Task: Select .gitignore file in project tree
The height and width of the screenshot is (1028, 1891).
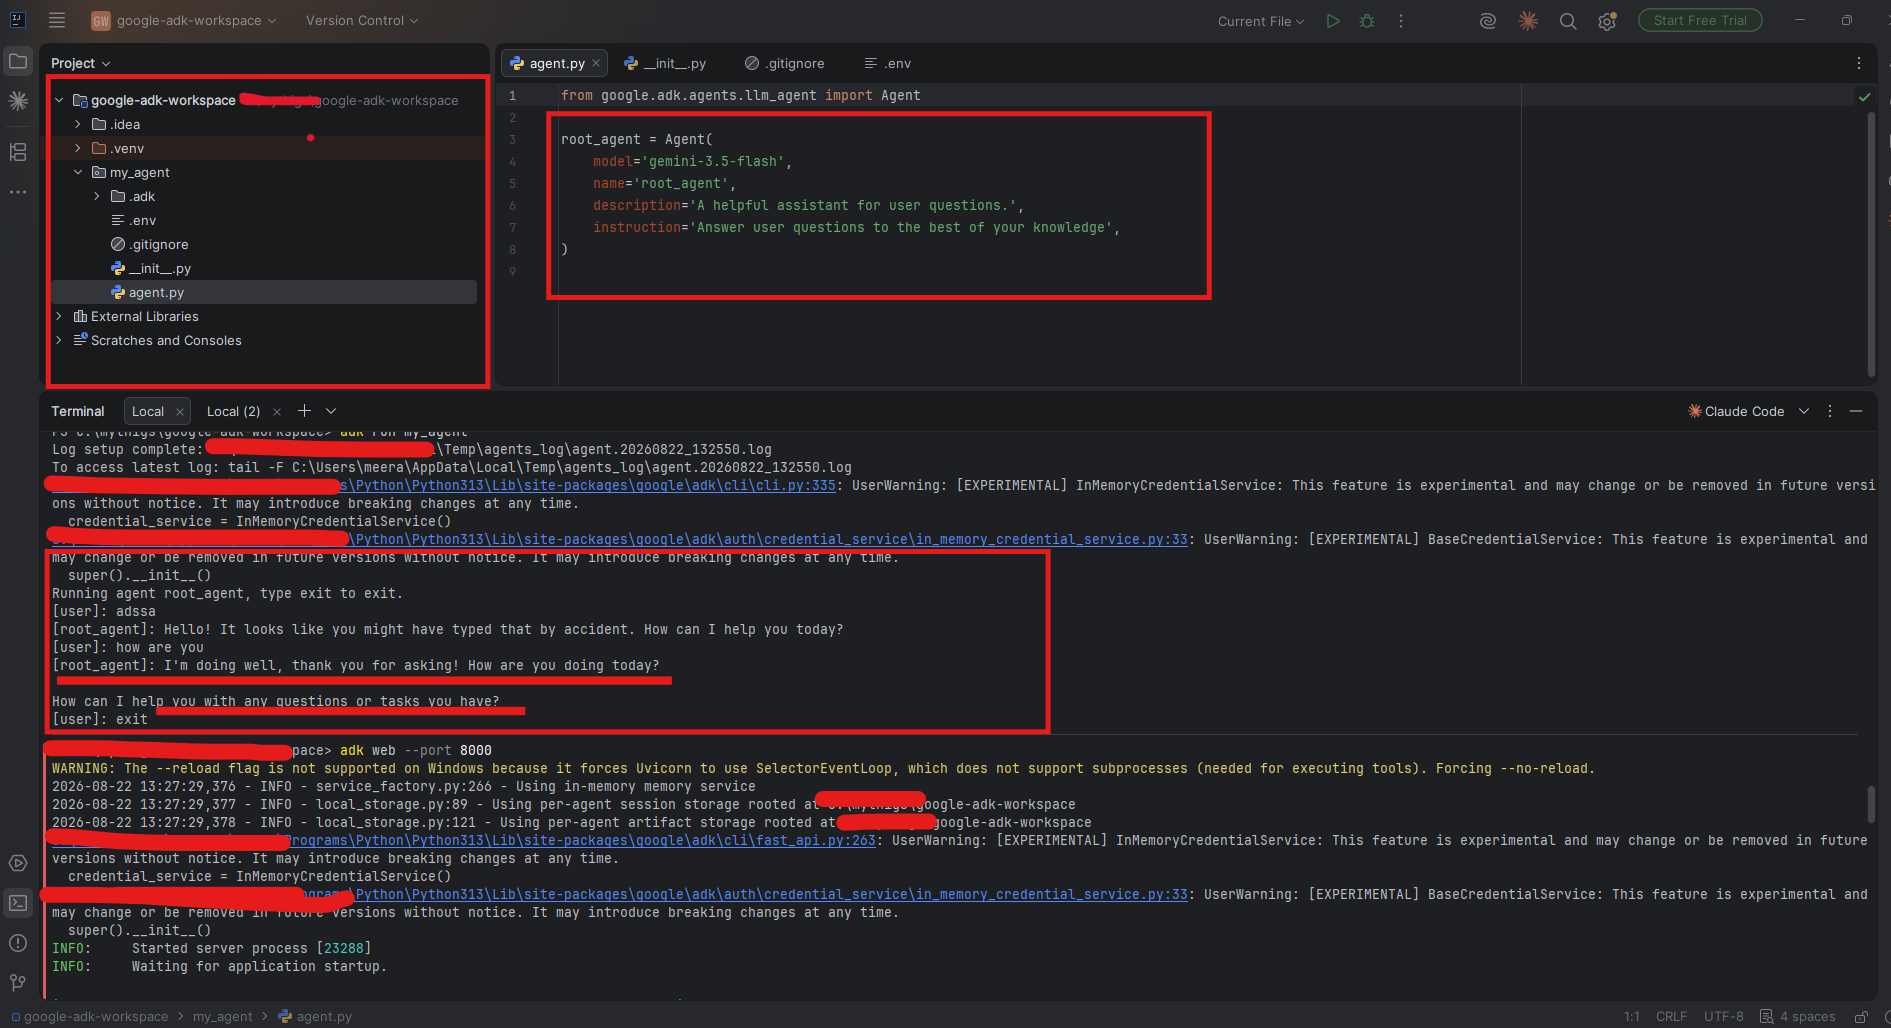Action: tap(158, 244)
